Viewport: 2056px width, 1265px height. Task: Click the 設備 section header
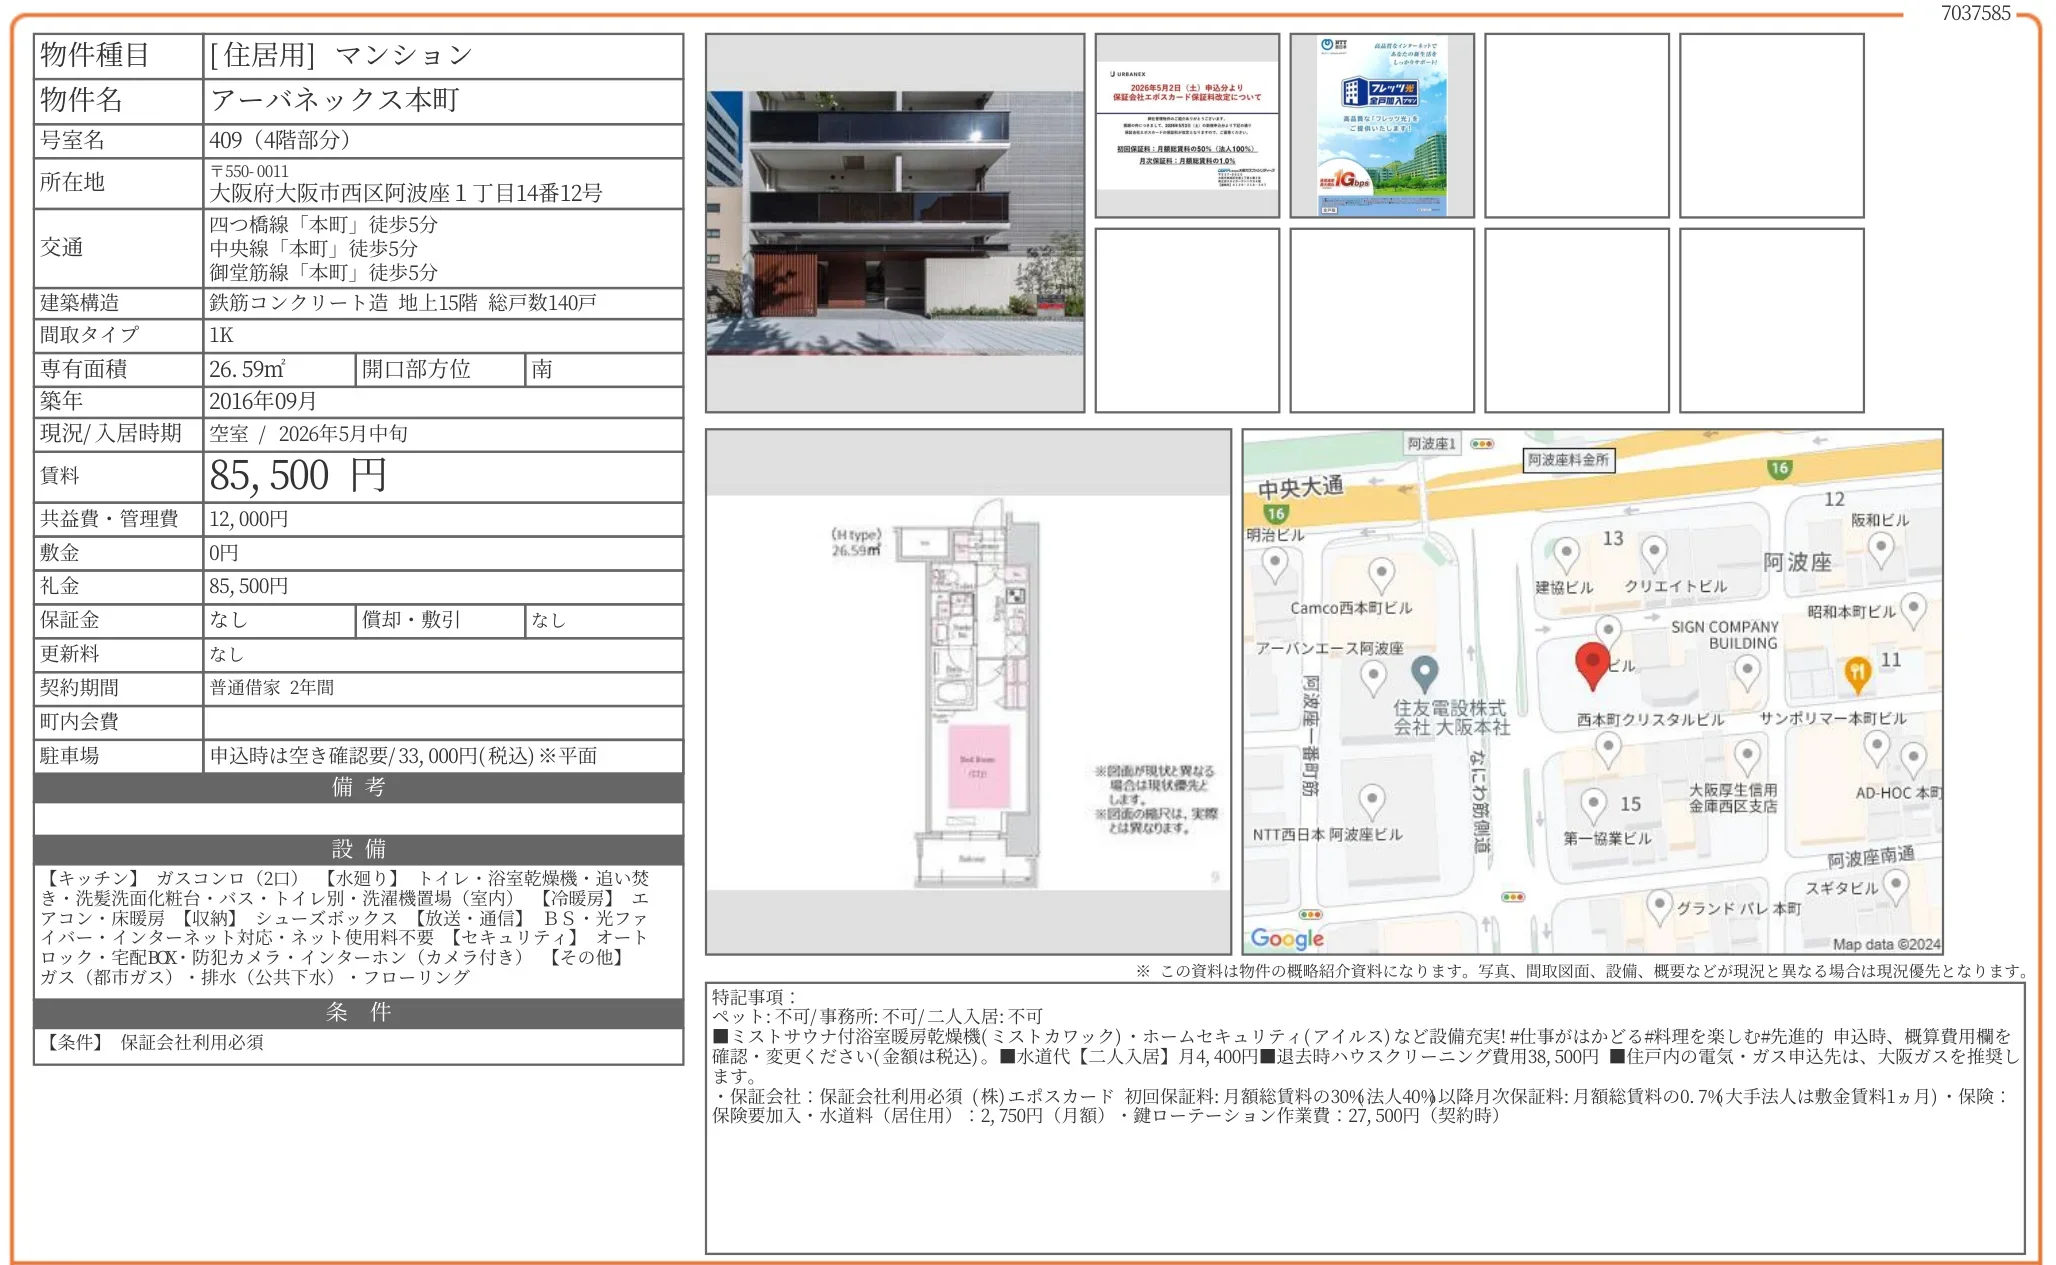[358, 849]
